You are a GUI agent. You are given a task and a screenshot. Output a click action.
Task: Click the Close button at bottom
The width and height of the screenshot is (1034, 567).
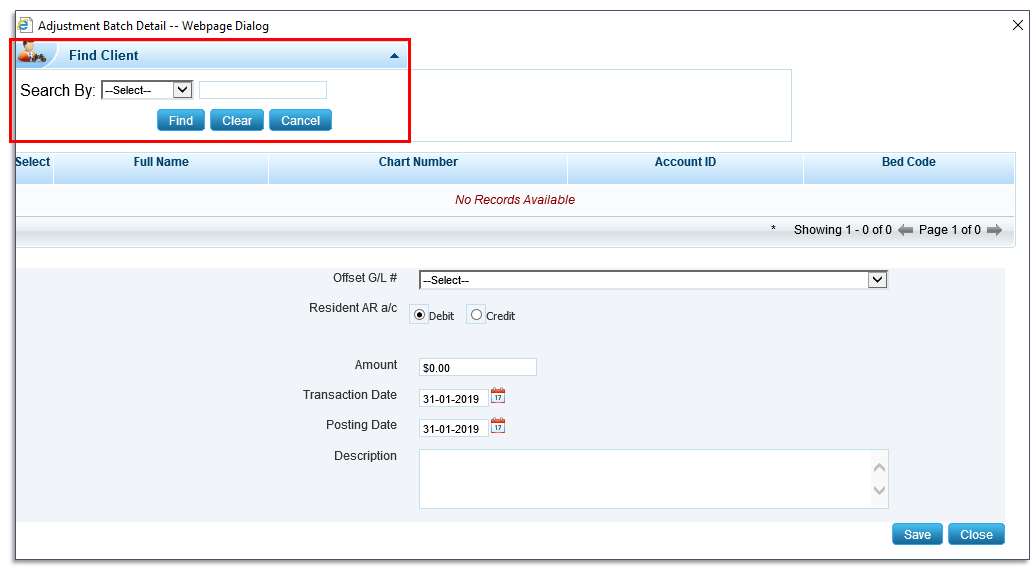[x=976, y=534]
